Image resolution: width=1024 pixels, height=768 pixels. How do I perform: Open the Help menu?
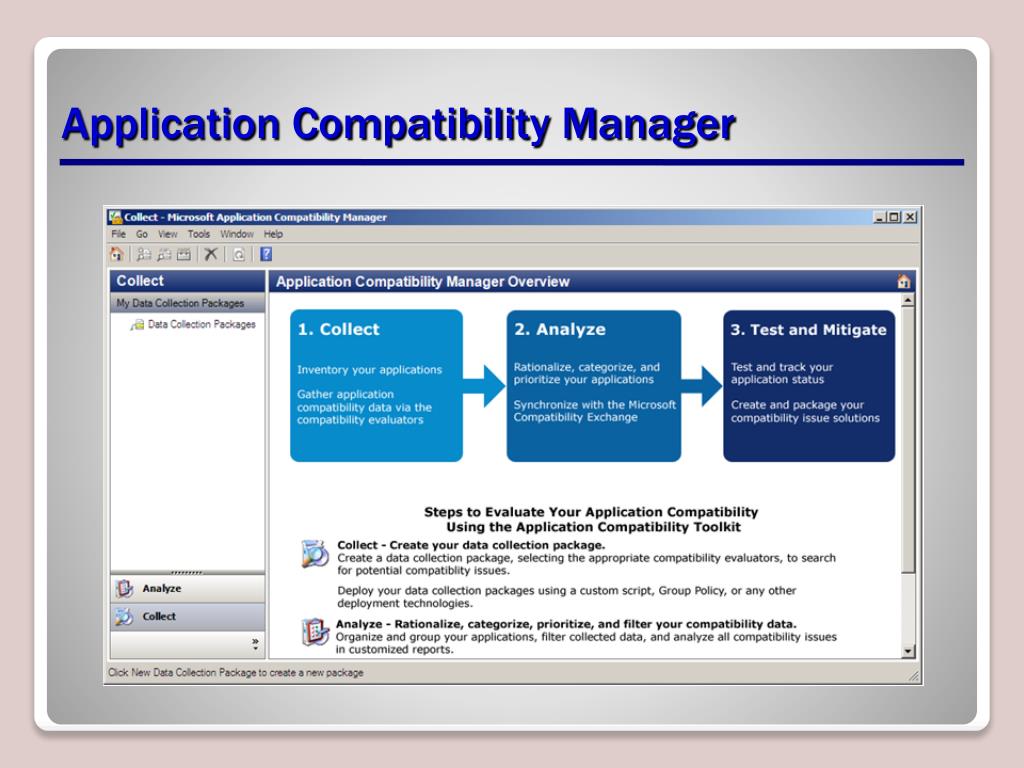tap(273, 234)
